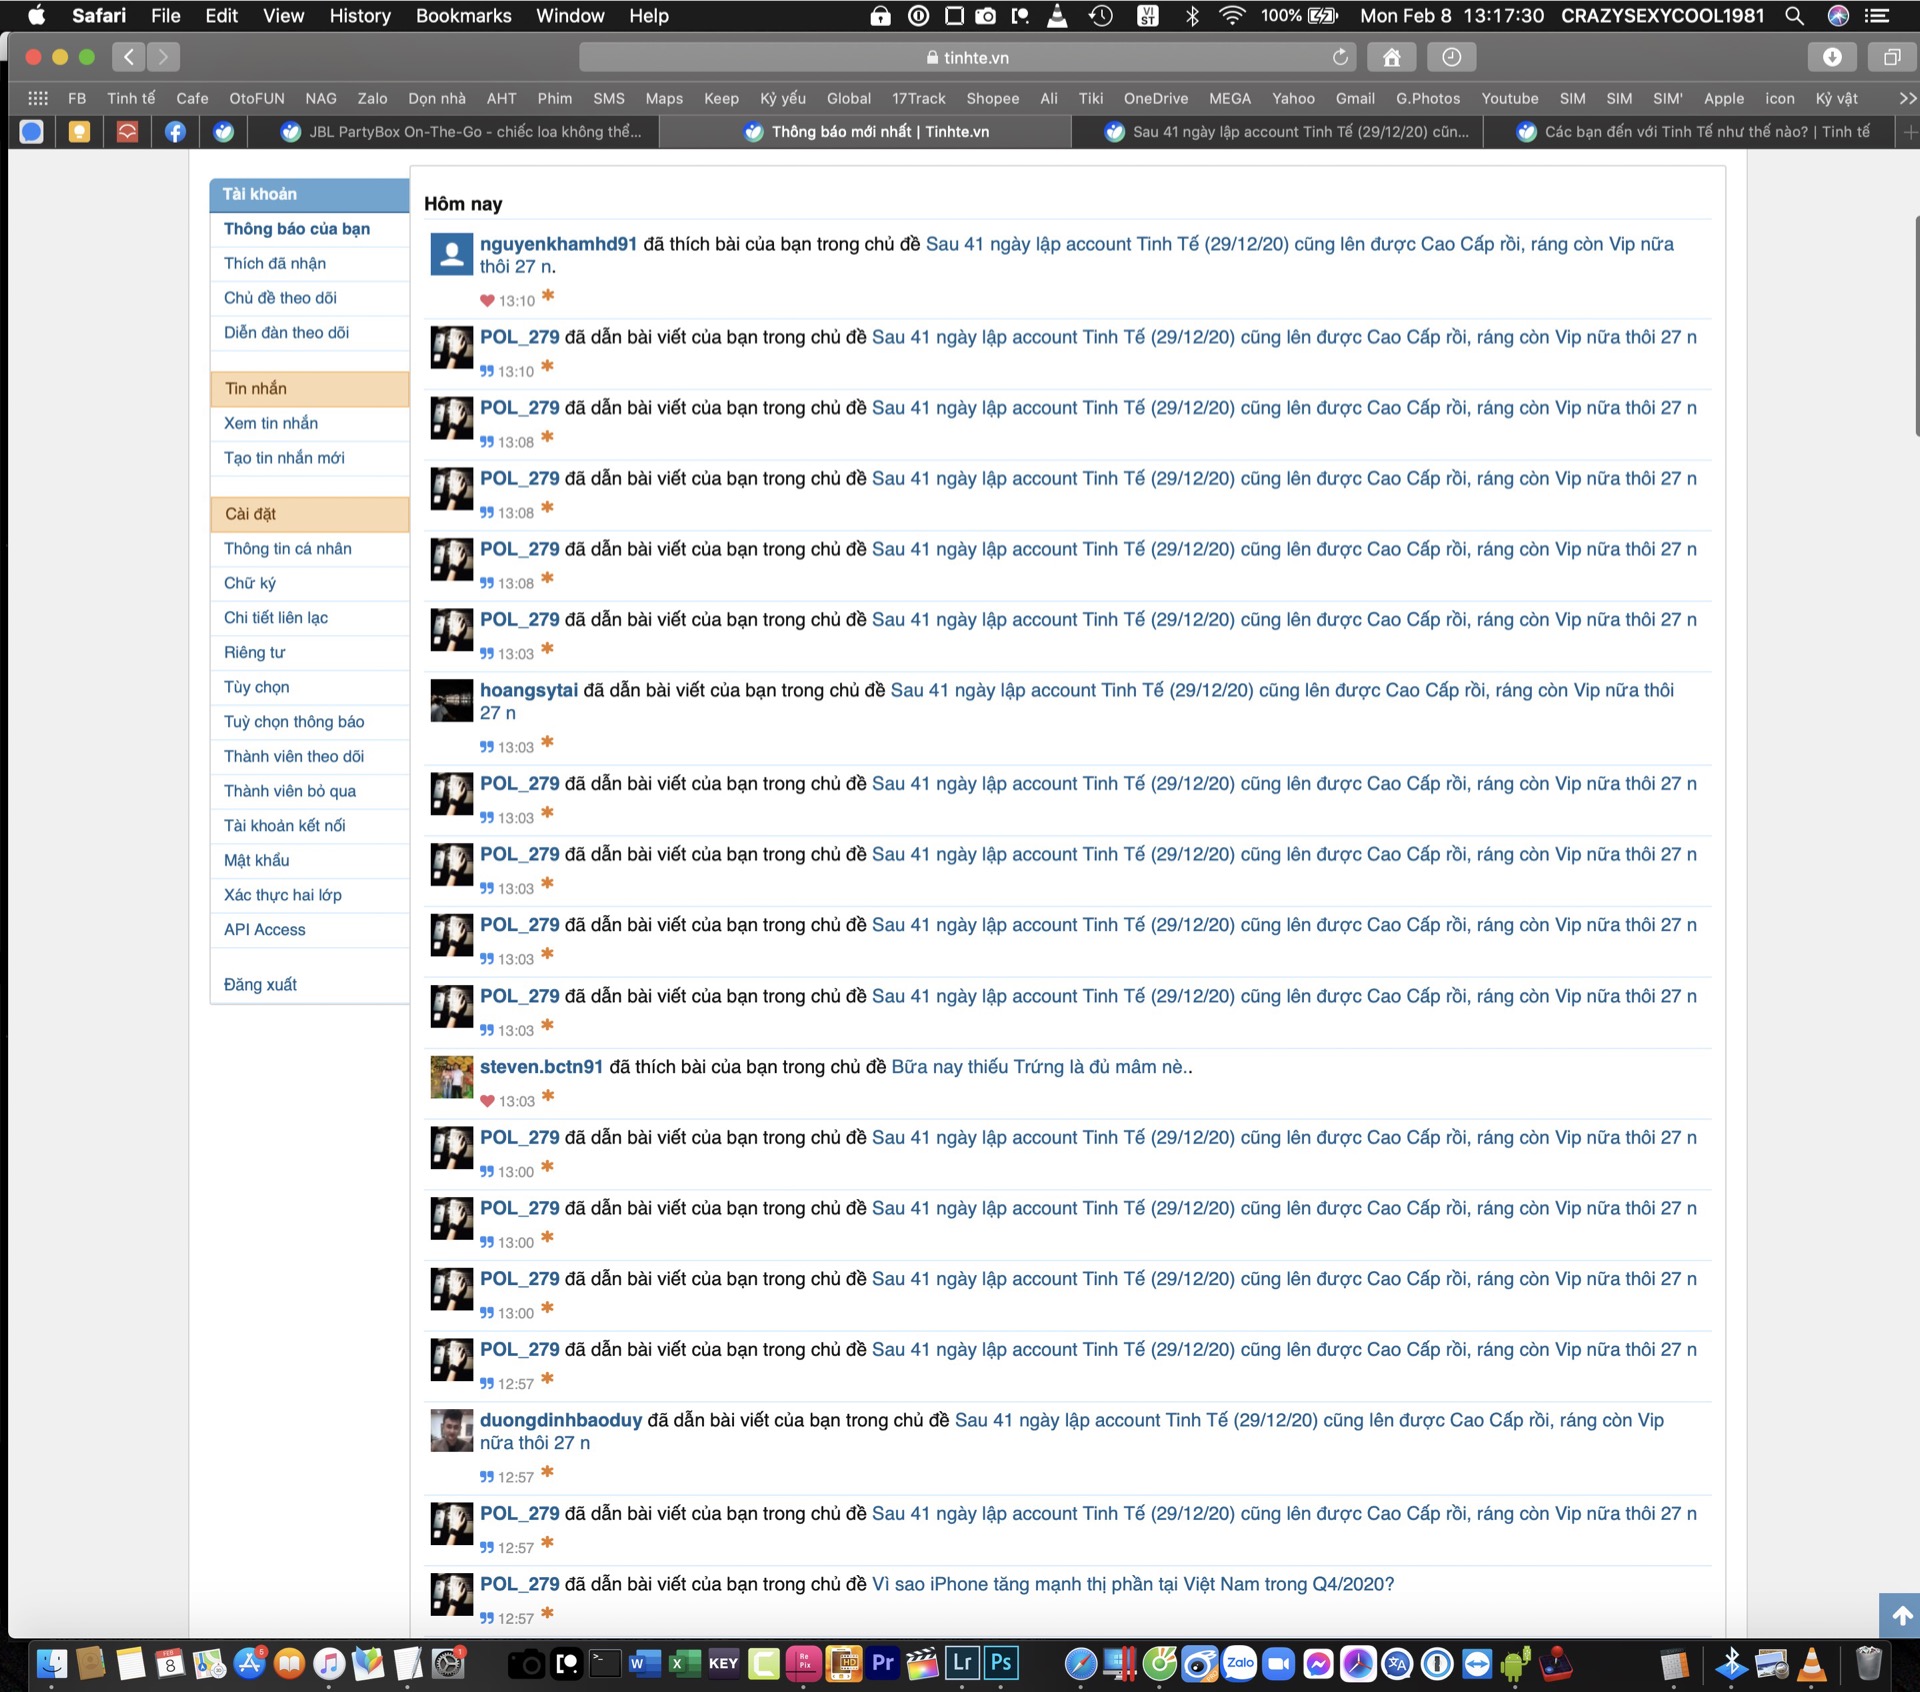Show Safari downloads

(1832, 57)
